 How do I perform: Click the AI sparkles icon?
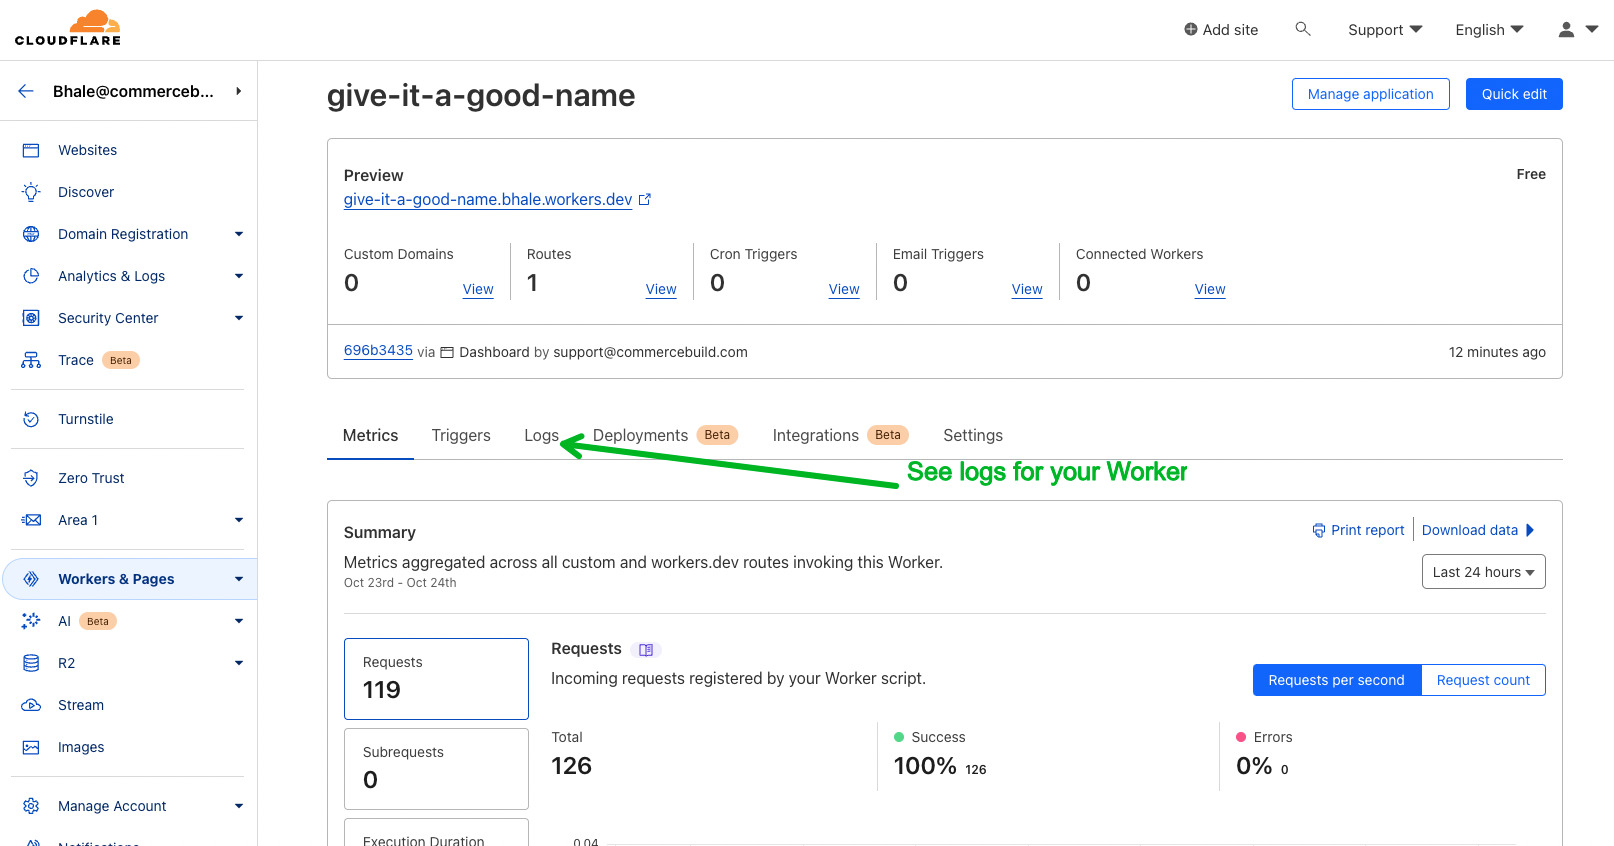[31, 621]
